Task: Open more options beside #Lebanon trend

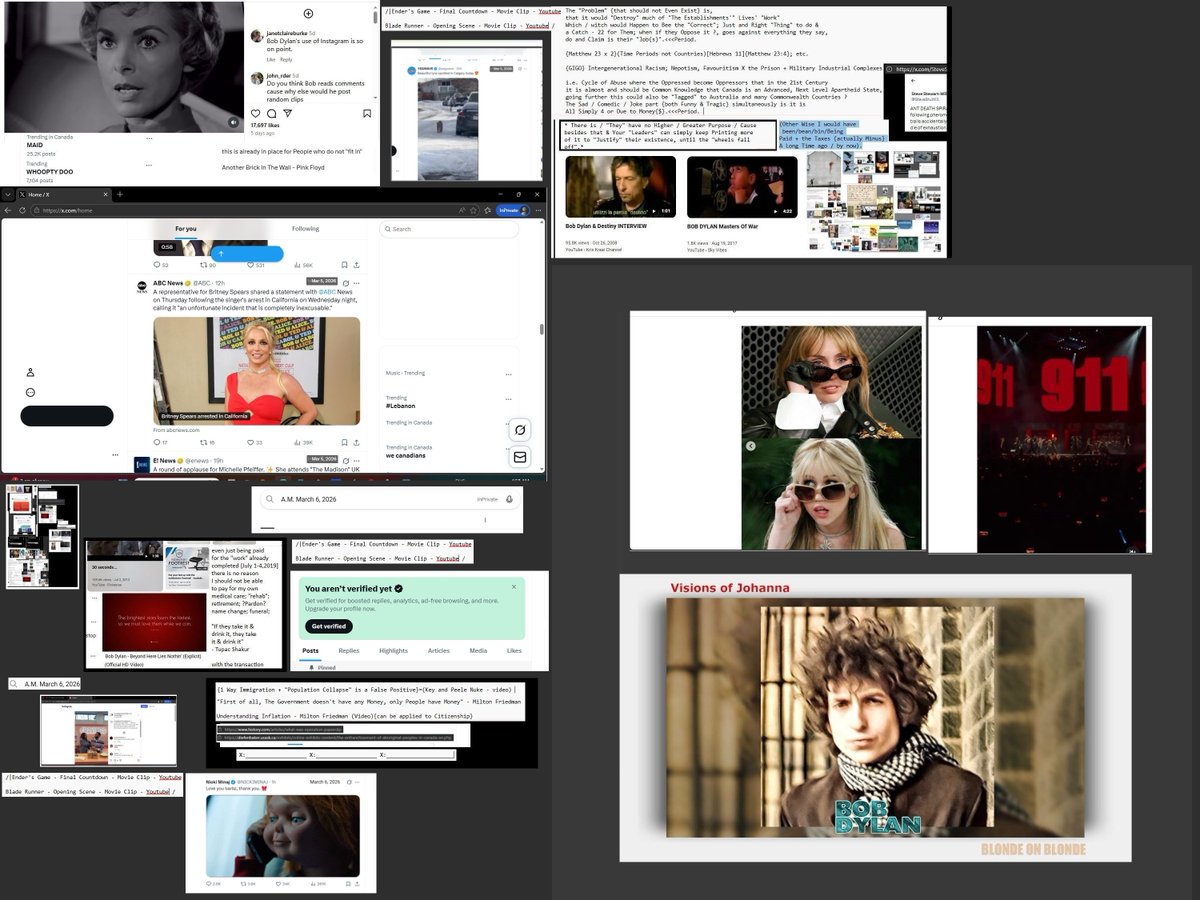Action: [506, 397]
